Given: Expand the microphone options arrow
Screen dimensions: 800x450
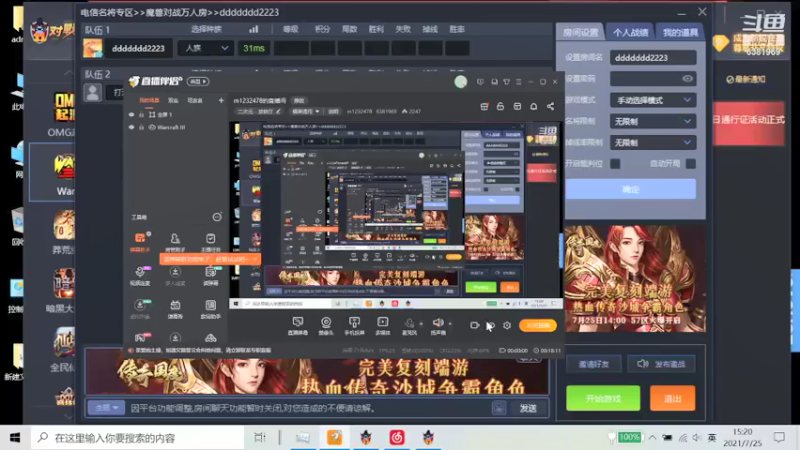Looking at the screenshot, I should click(x=421, y=323).
